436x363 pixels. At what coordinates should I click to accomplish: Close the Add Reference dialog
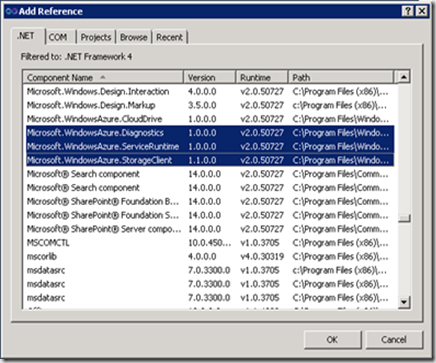click(422, 11)
